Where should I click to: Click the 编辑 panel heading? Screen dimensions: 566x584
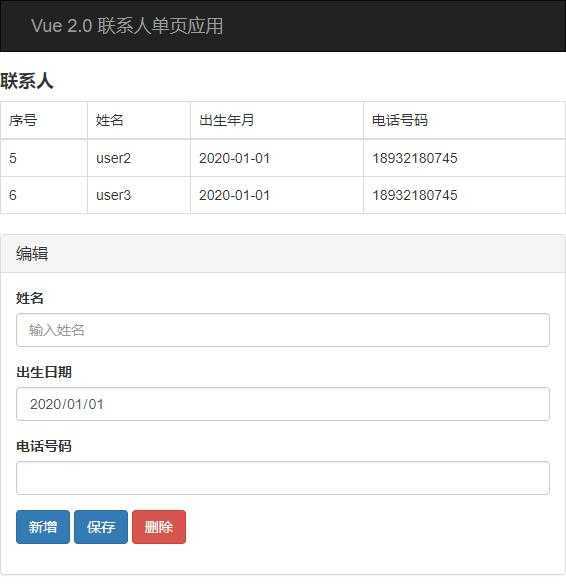[32, 254]
